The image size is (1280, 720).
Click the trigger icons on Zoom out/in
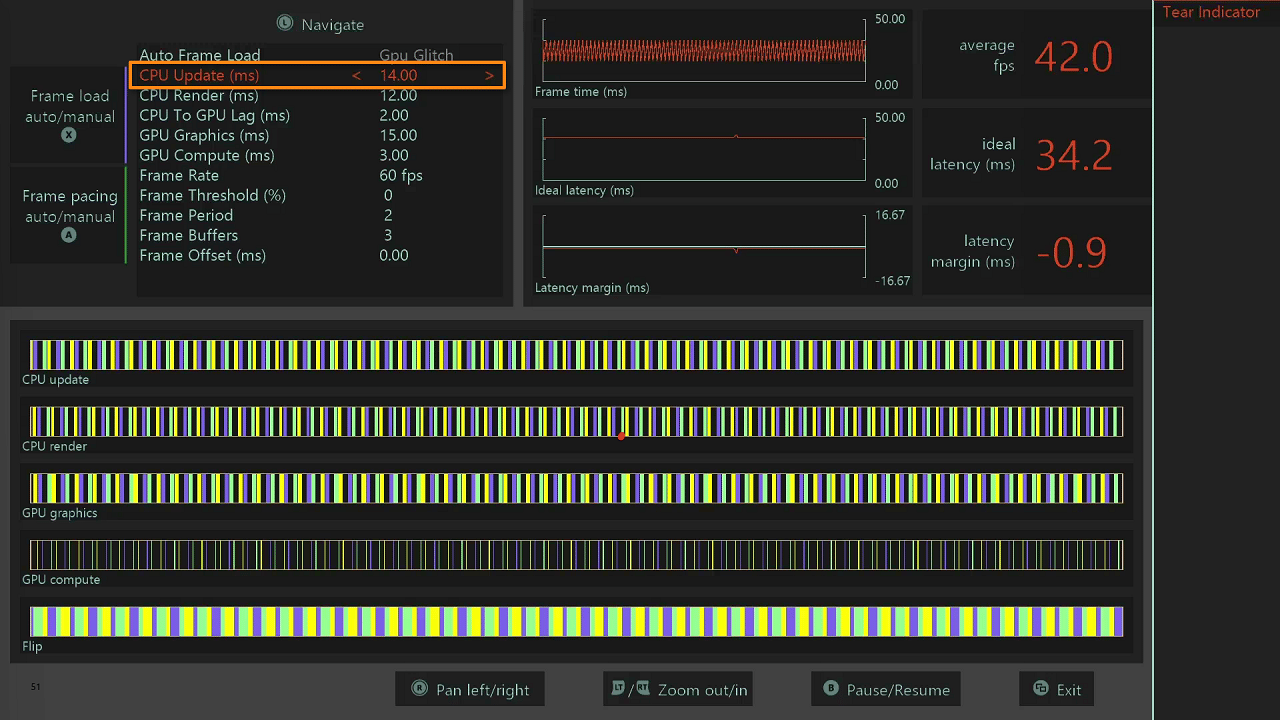631,689
